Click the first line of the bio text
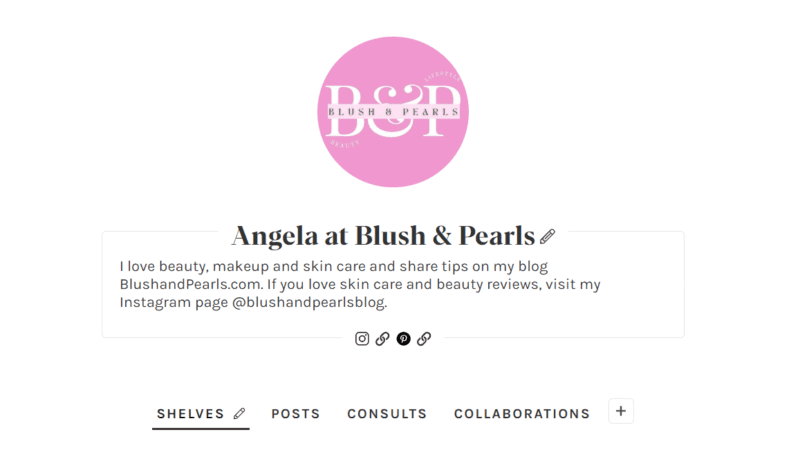 (x=334, y=266)
